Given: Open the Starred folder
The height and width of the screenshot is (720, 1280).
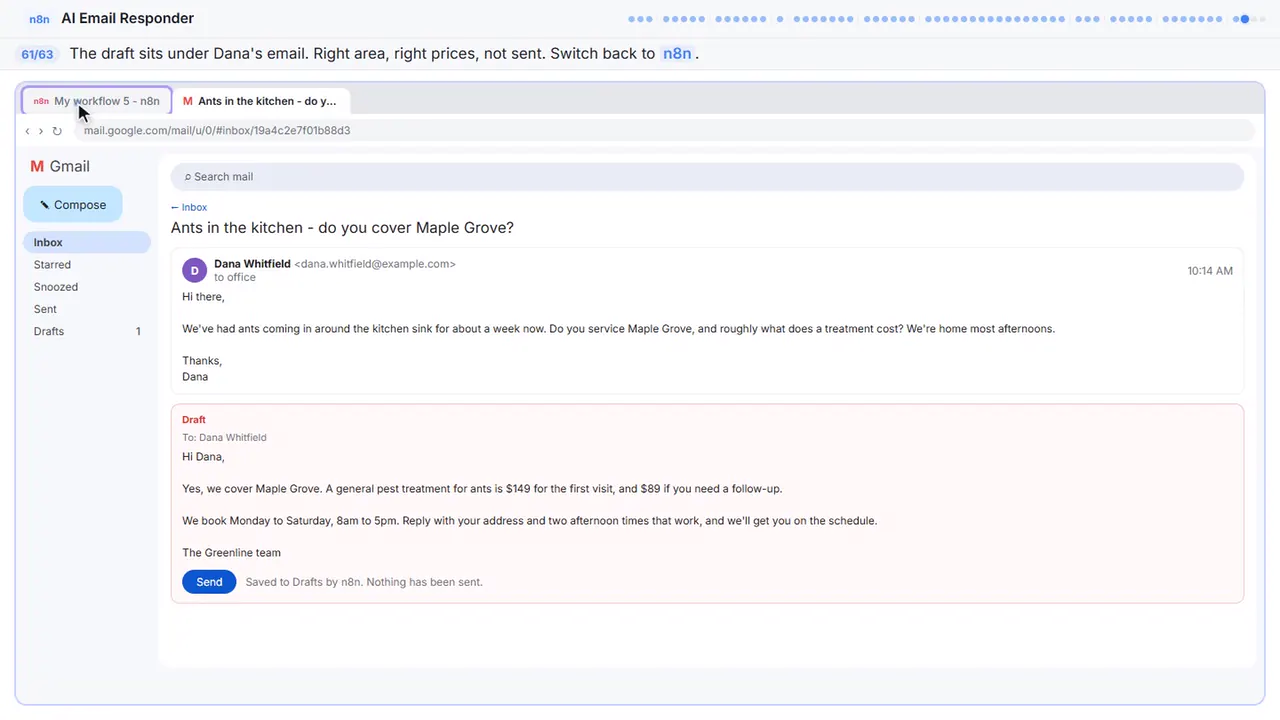Looking at the screenshot, I should tap(87, 265).
